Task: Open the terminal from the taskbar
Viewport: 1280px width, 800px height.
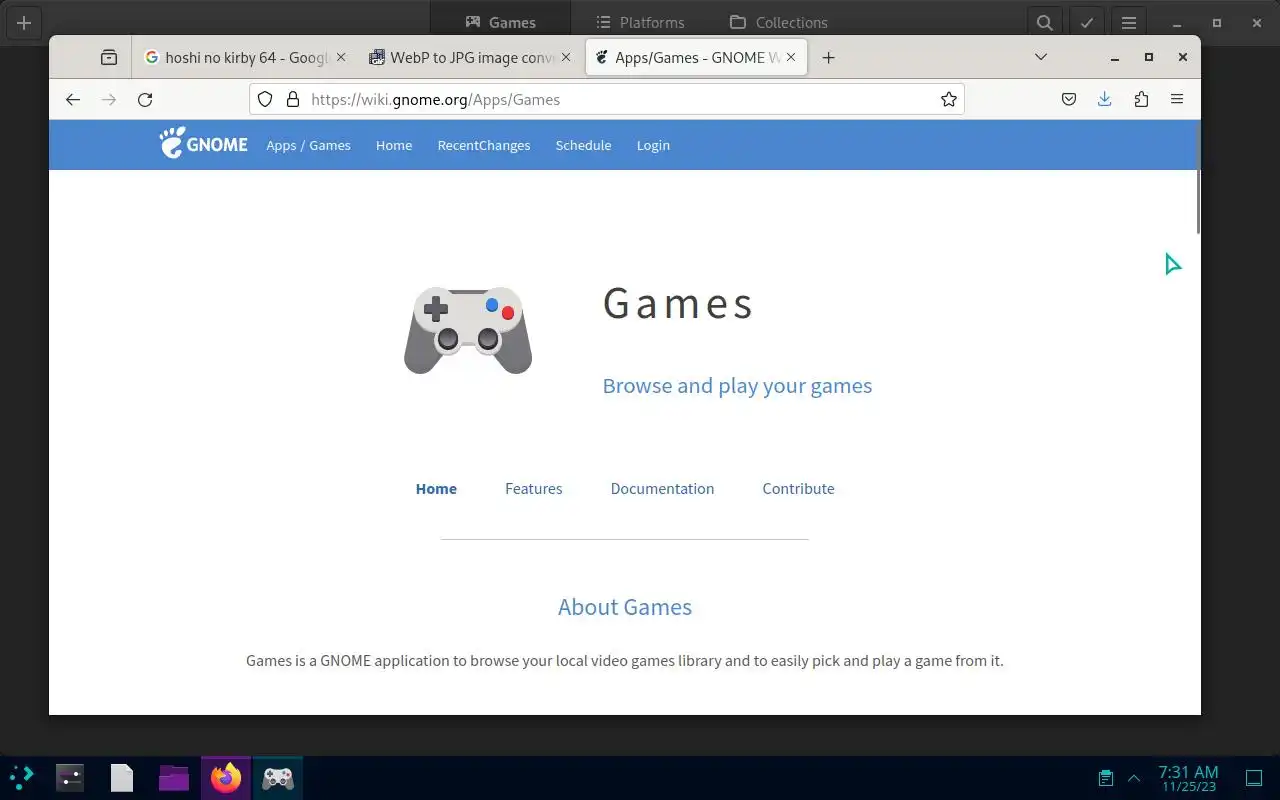Action: (70, 778)
